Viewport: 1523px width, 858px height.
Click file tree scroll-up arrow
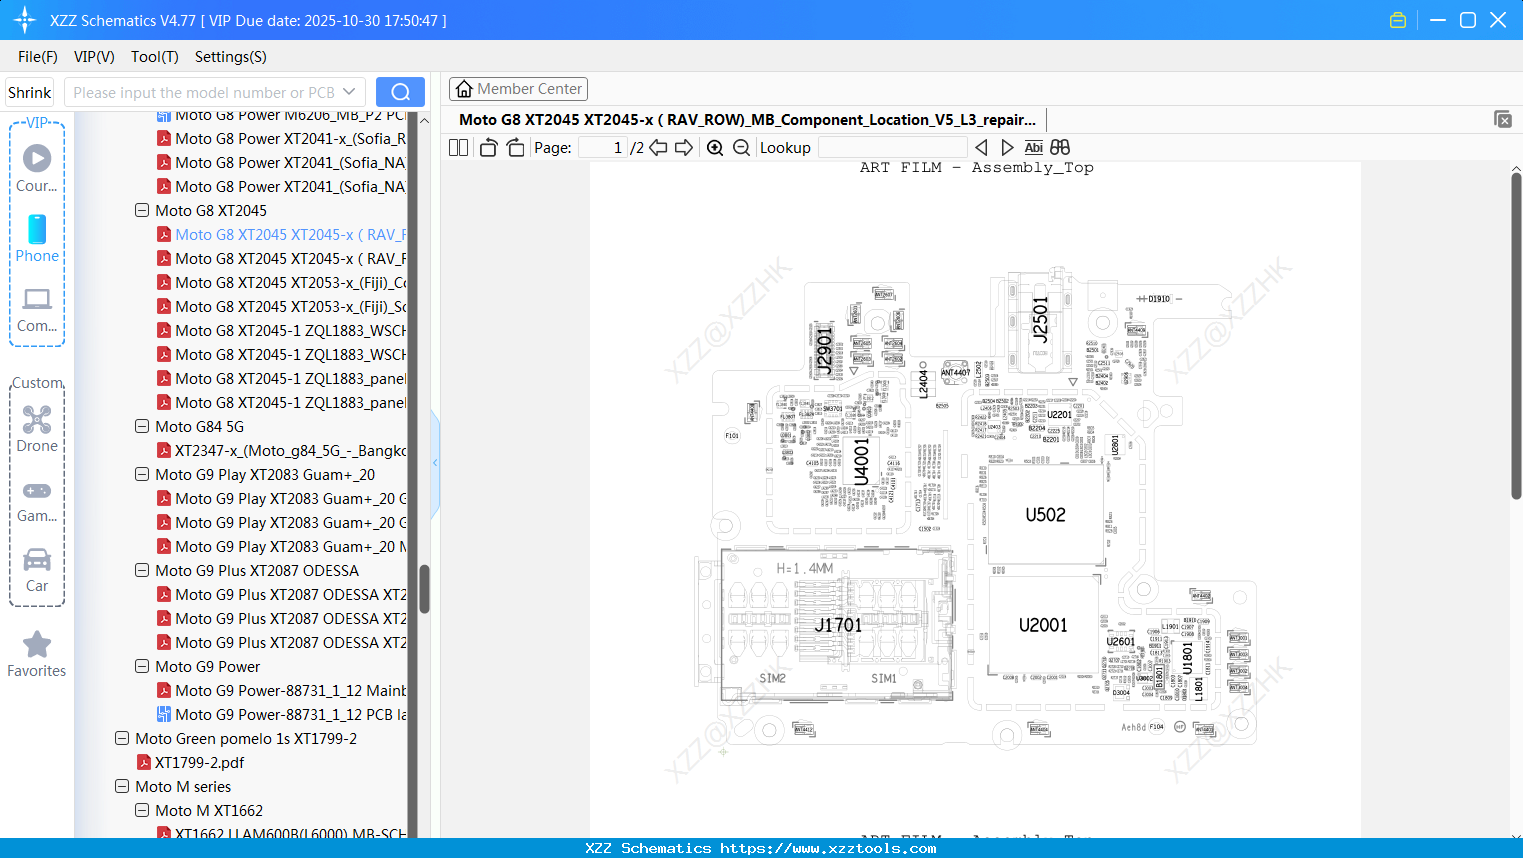pos(424,120)
